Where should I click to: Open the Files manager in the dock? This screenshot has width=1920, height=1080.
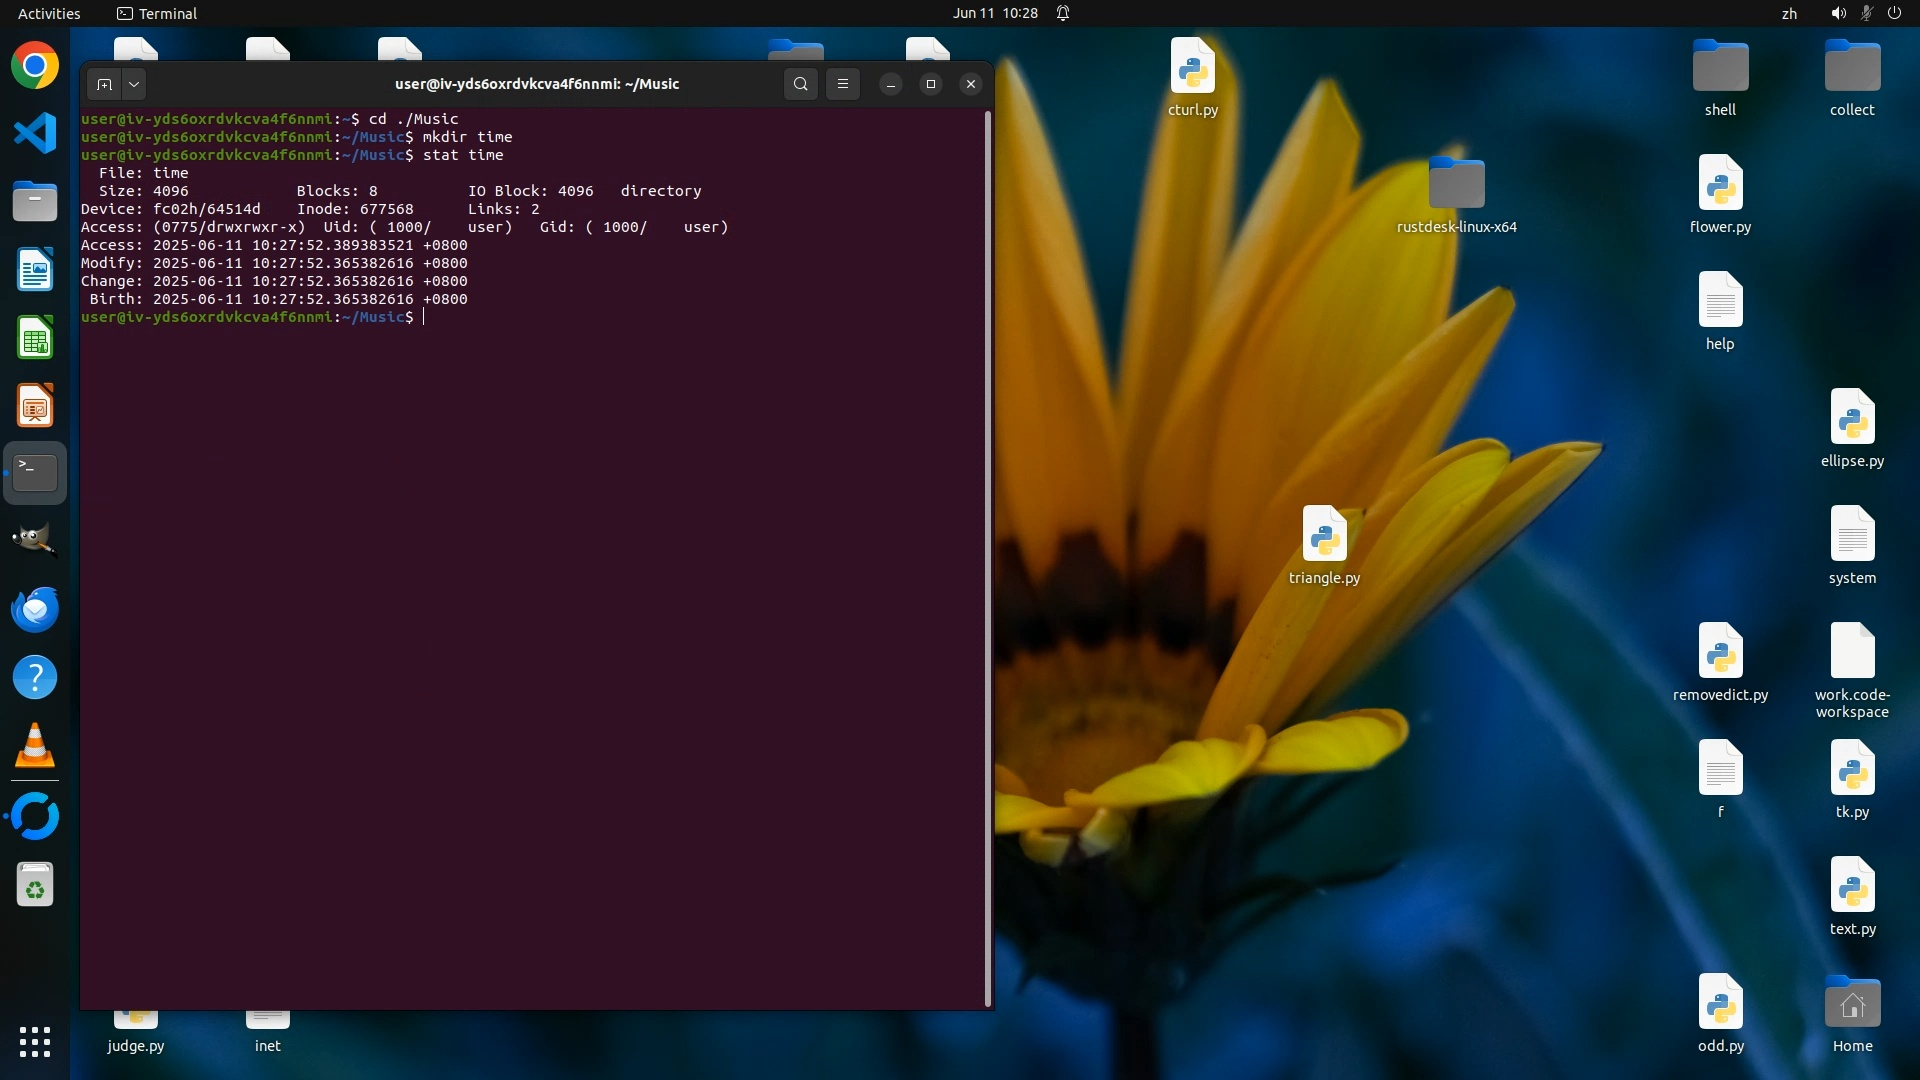[x=35, y=202]
